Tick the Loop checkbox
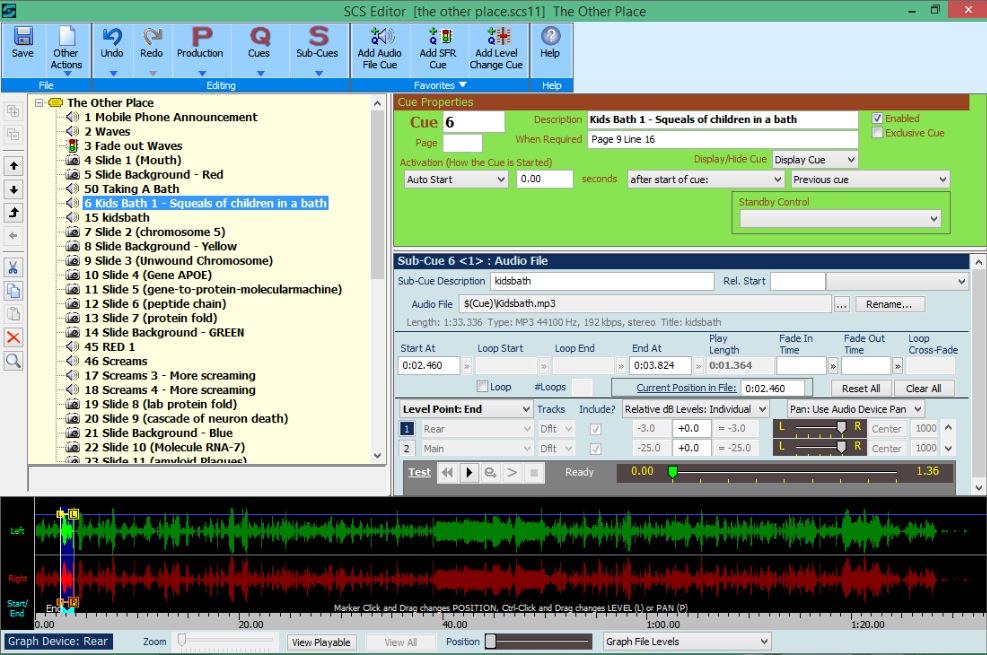 point(483,387)
